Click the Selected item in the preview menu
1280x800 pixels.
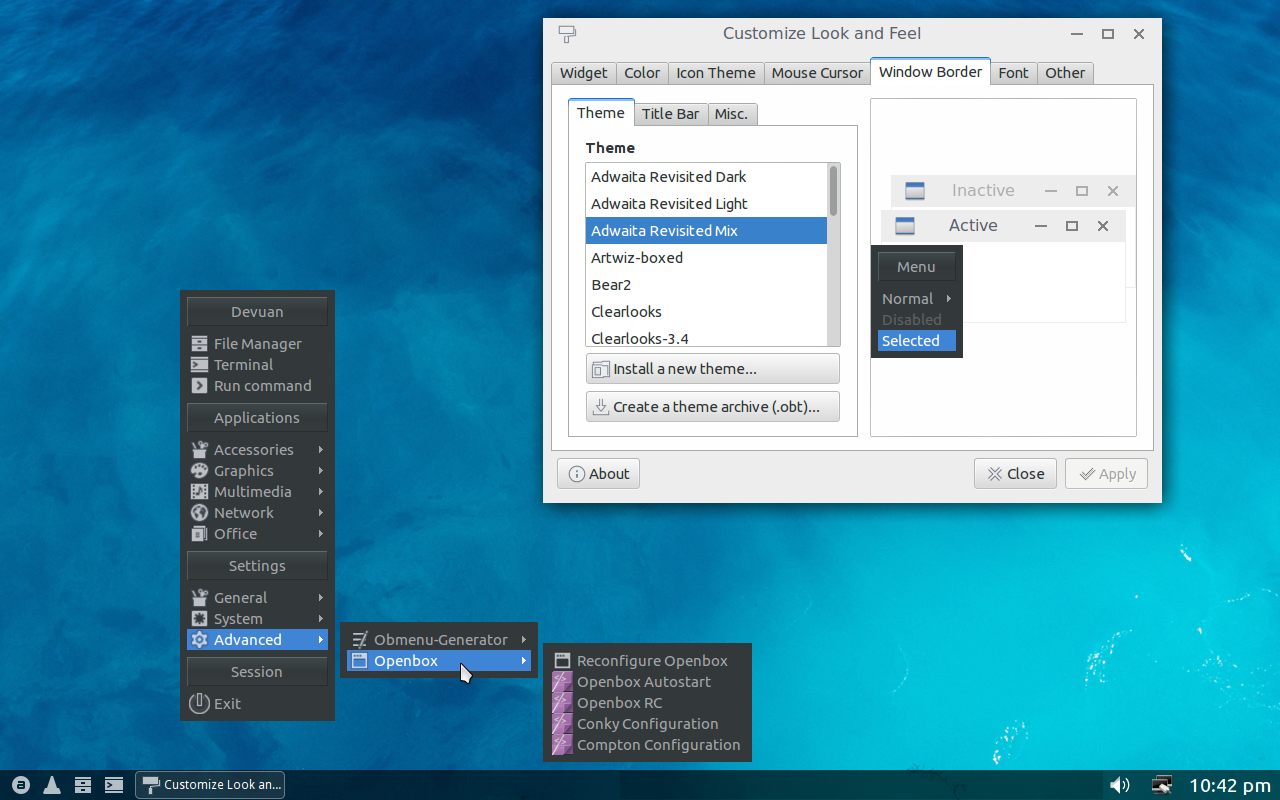[917, 341]
